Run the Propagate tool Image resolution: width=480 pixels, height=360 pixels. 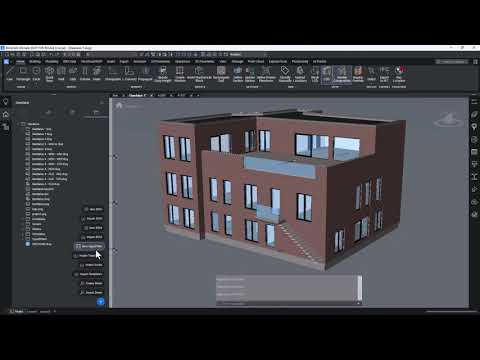click(x=145, y=73)
